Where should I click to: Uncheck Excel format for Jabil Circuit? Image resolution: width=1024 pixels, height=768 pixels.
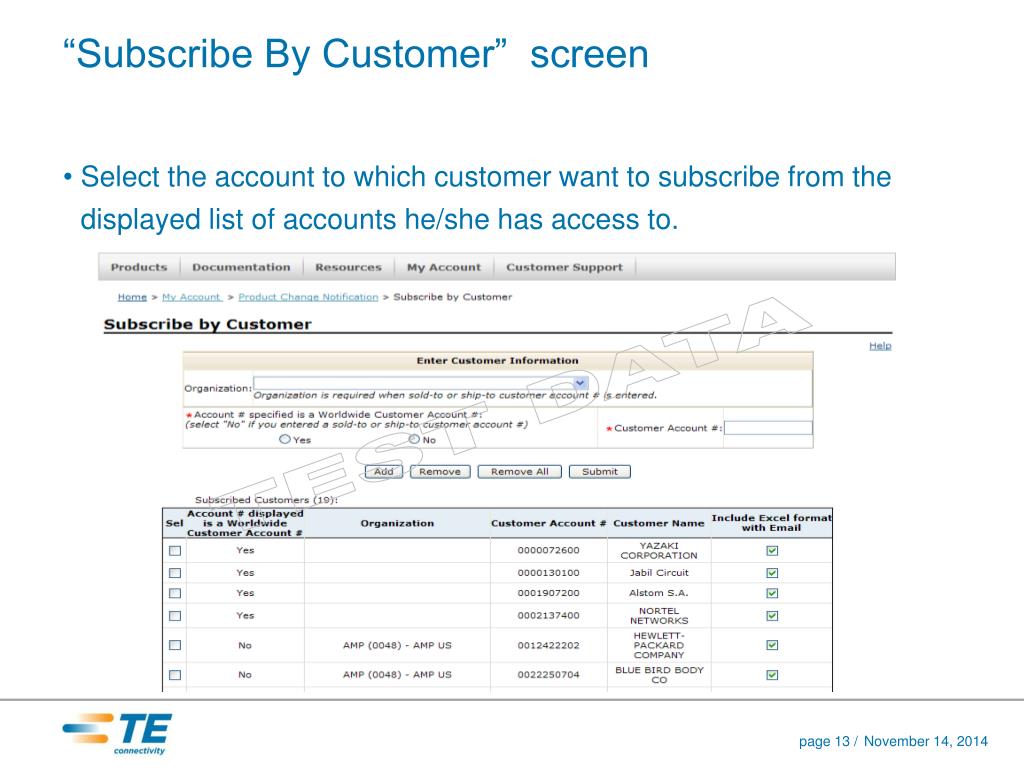point(772,573)
